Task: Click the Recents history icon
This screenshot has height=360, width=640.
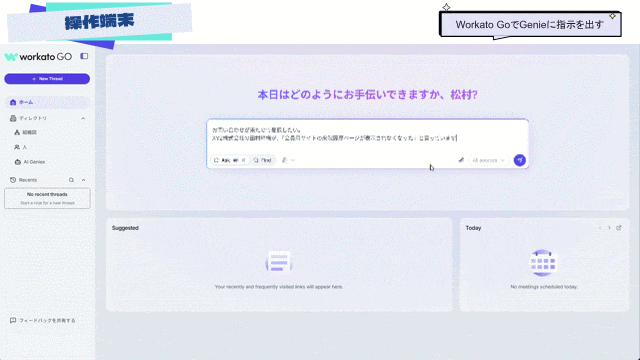Action: point(13,180)
